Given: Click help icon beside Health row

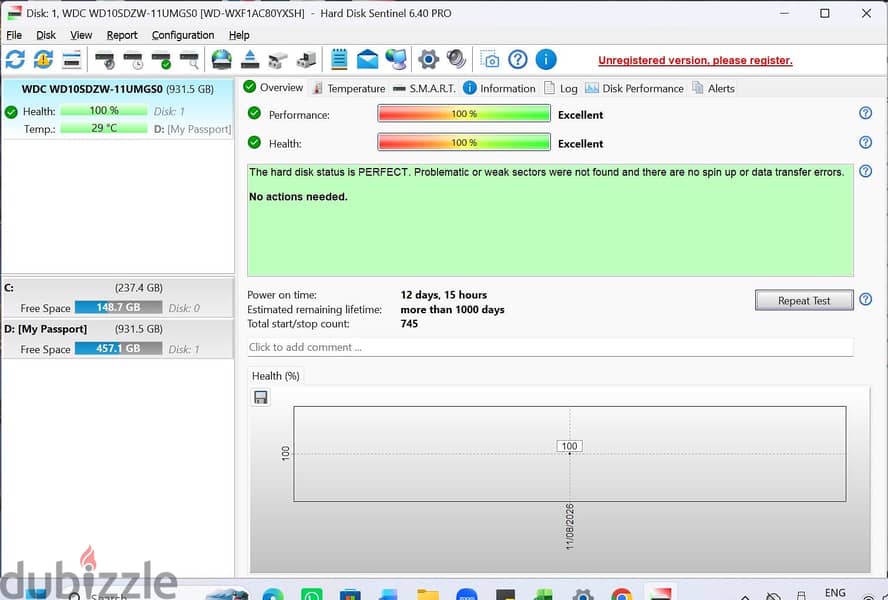Looking at the screenshot, I should [x=865, y=142].
